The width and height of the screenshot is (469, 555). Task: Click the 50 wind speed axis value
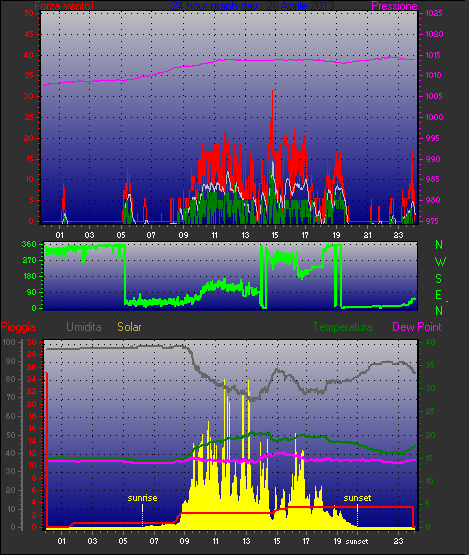point(29,13)
